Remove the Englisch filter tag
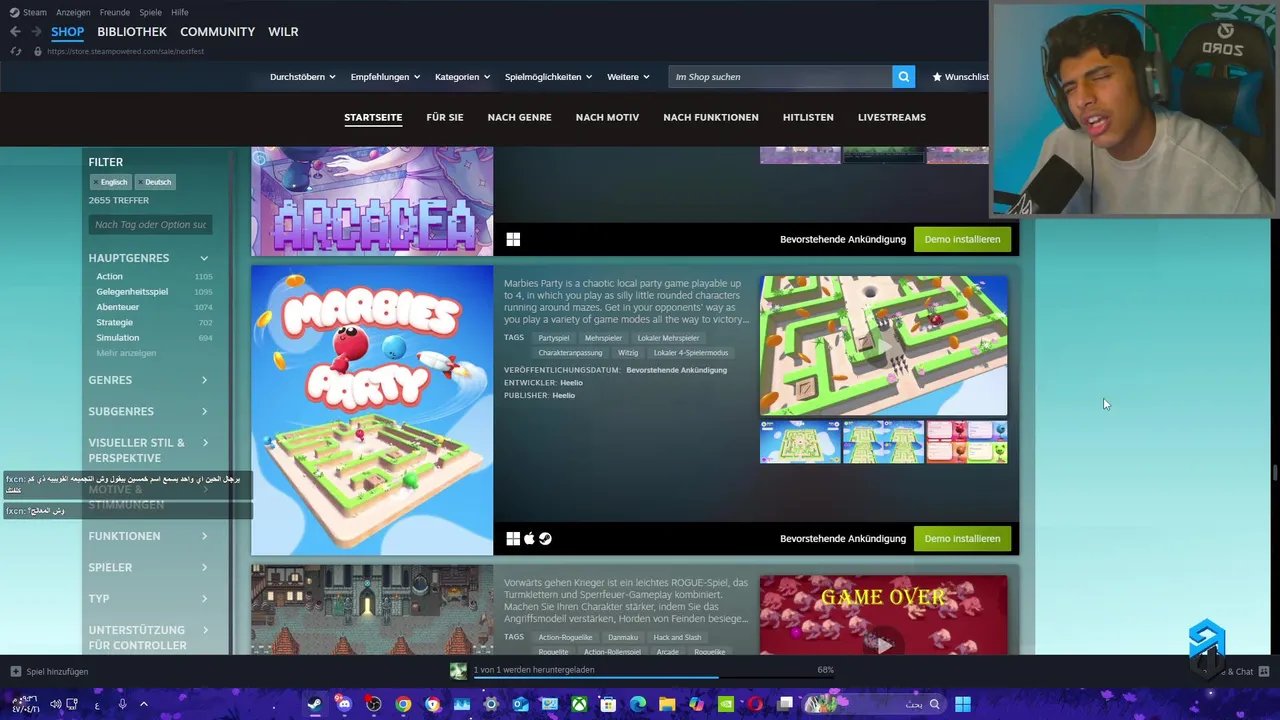 pos(96,182)
